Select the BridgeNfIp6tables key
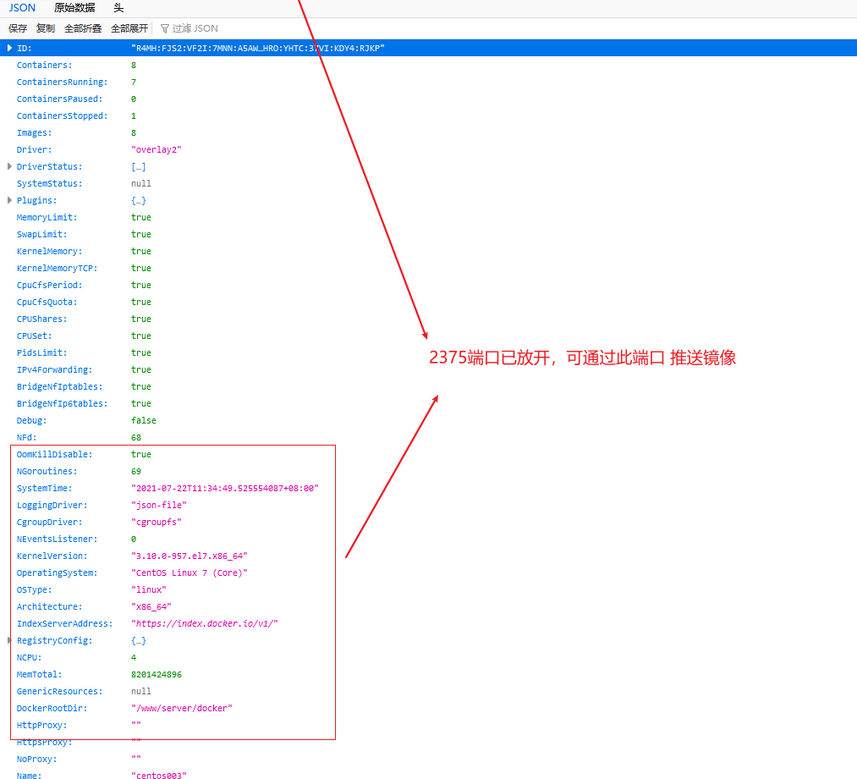Viewport: 857px width, 779px height. pos(62,404)
